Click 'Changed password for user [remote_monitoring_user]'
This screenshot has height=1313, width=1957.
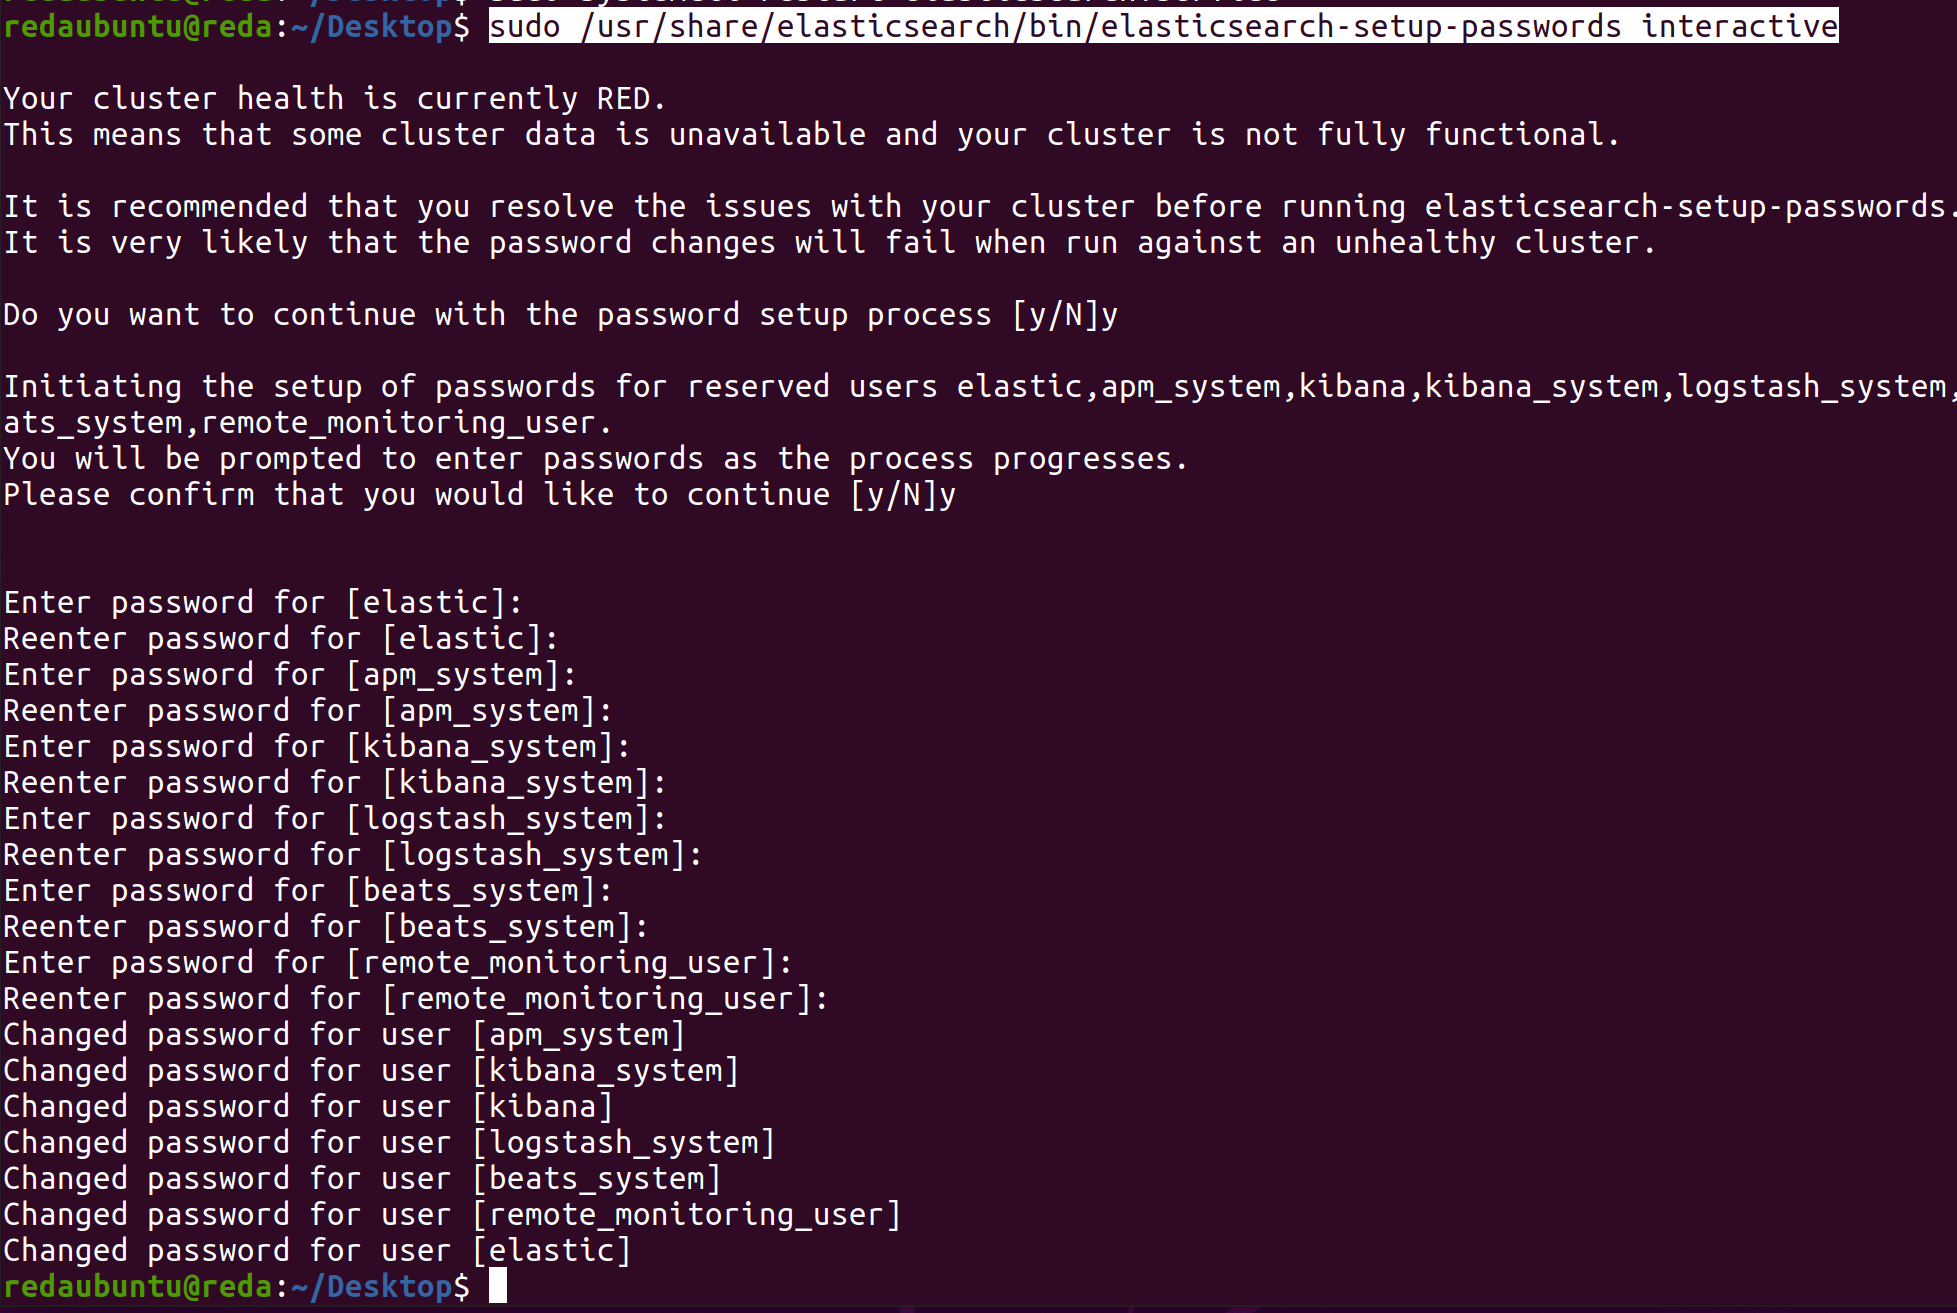click(x=451, y=1215)
